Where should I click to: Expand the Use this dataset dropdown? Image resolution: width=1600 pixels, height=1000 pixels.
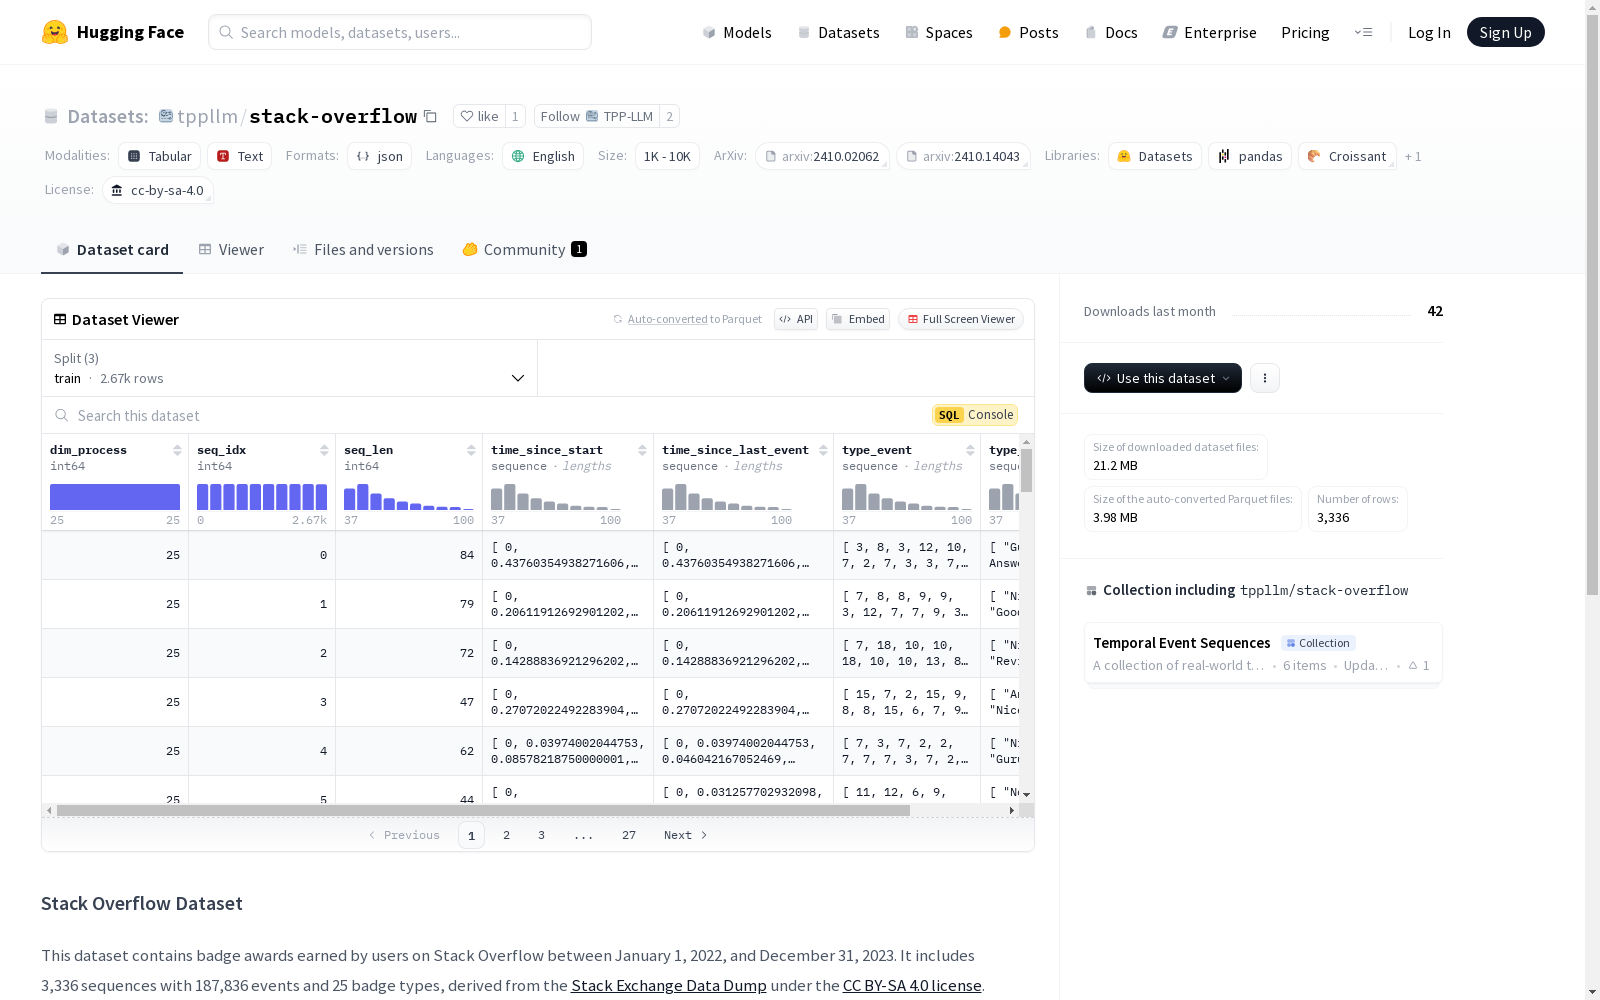pos(1162,378)
